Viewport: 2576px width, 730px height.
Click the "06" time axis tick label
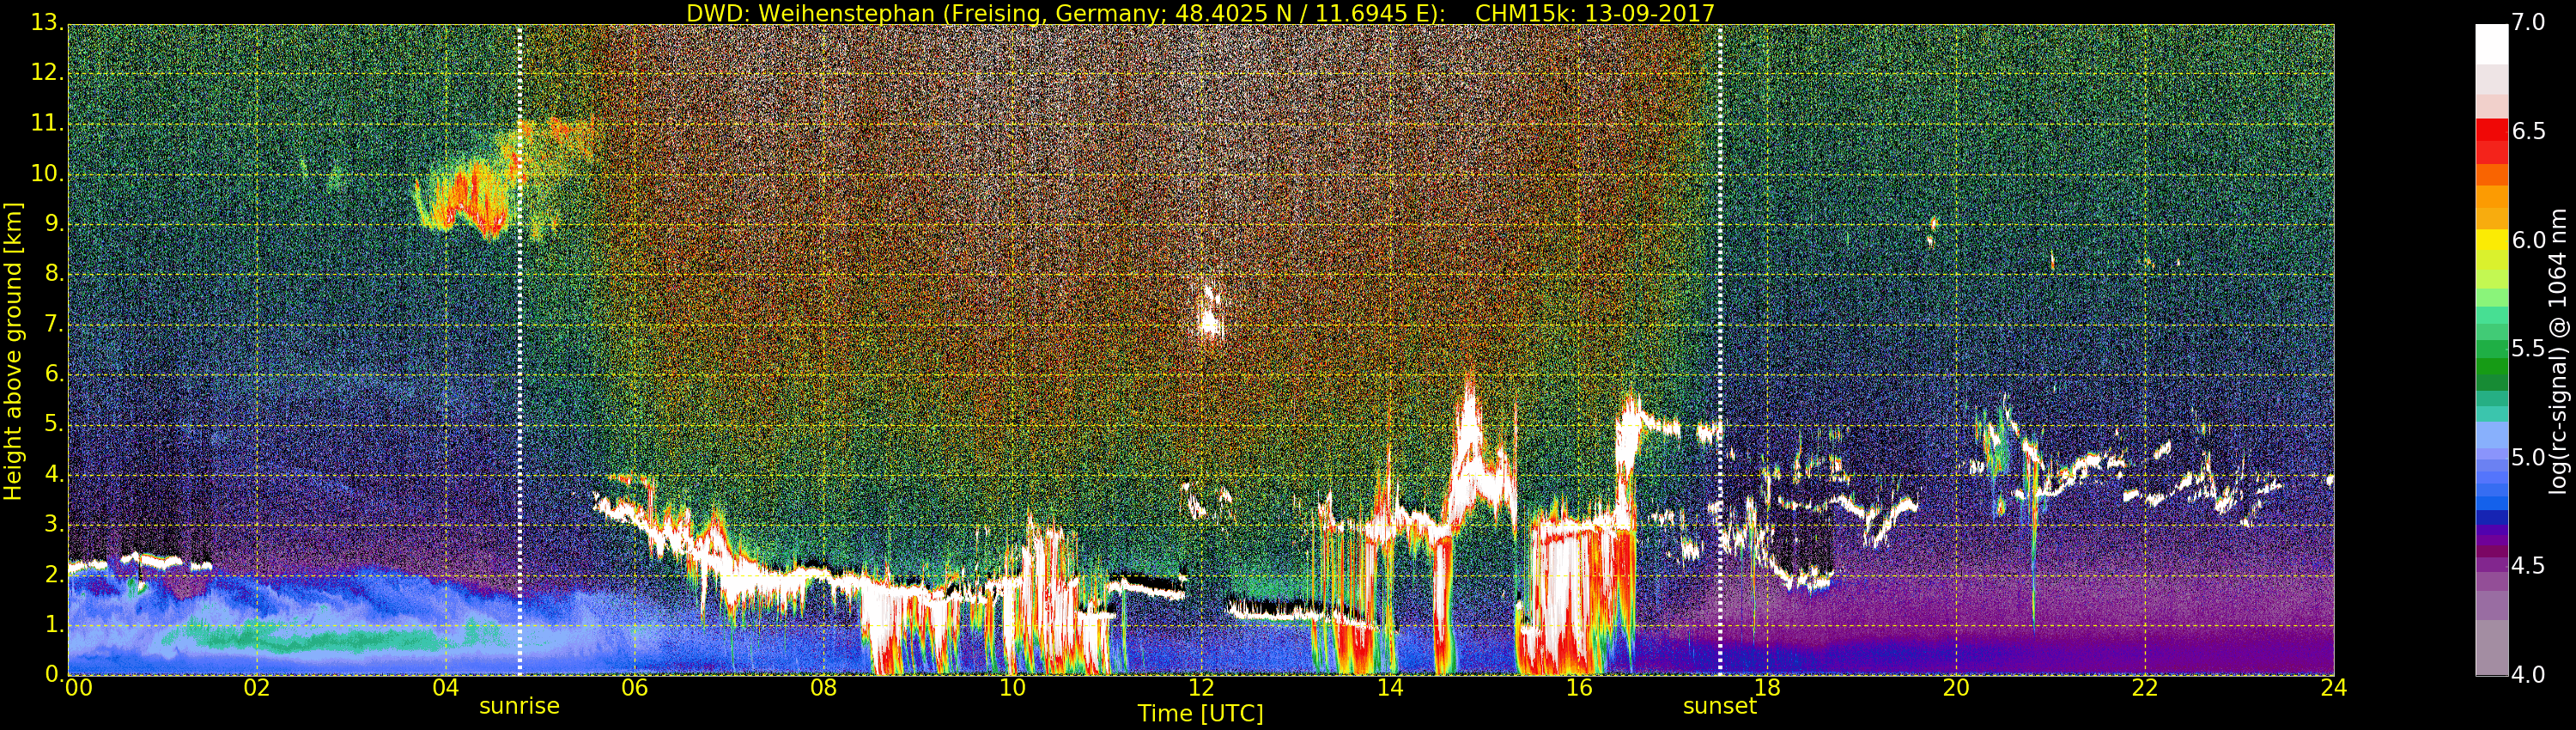coord(635,688)
